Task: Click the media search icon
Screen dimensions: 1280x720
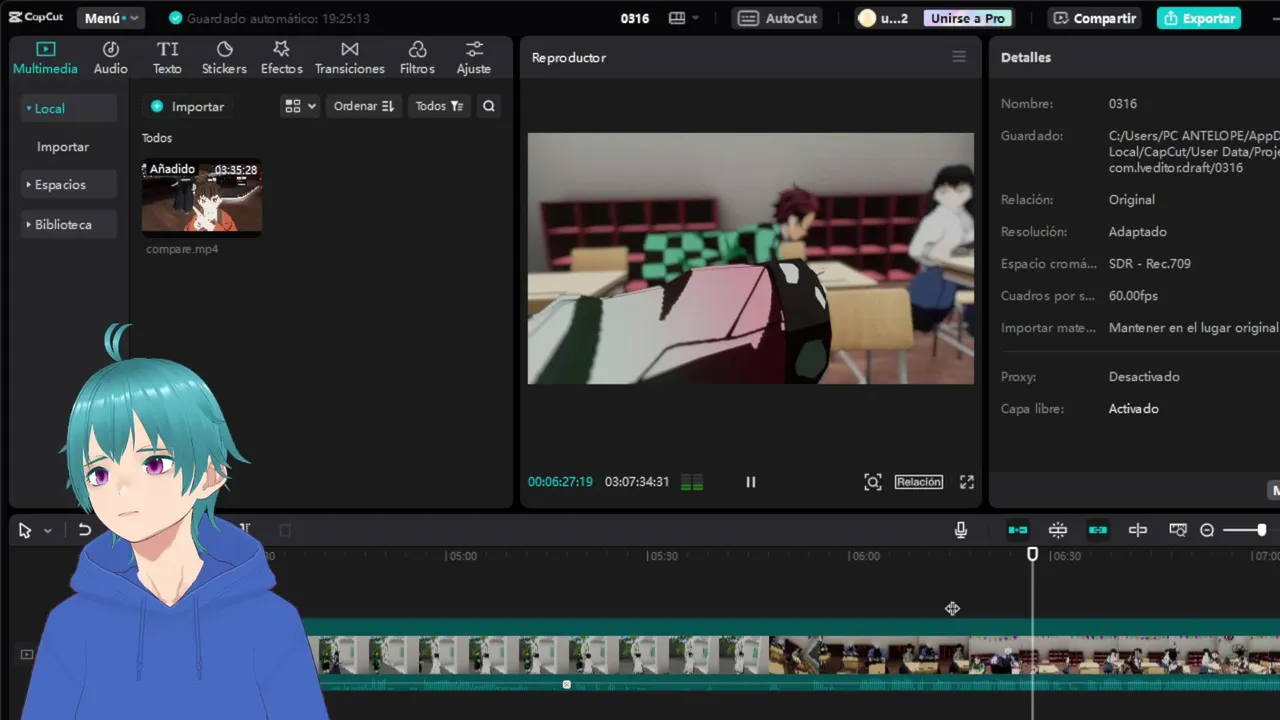Action: click(489, 106)
